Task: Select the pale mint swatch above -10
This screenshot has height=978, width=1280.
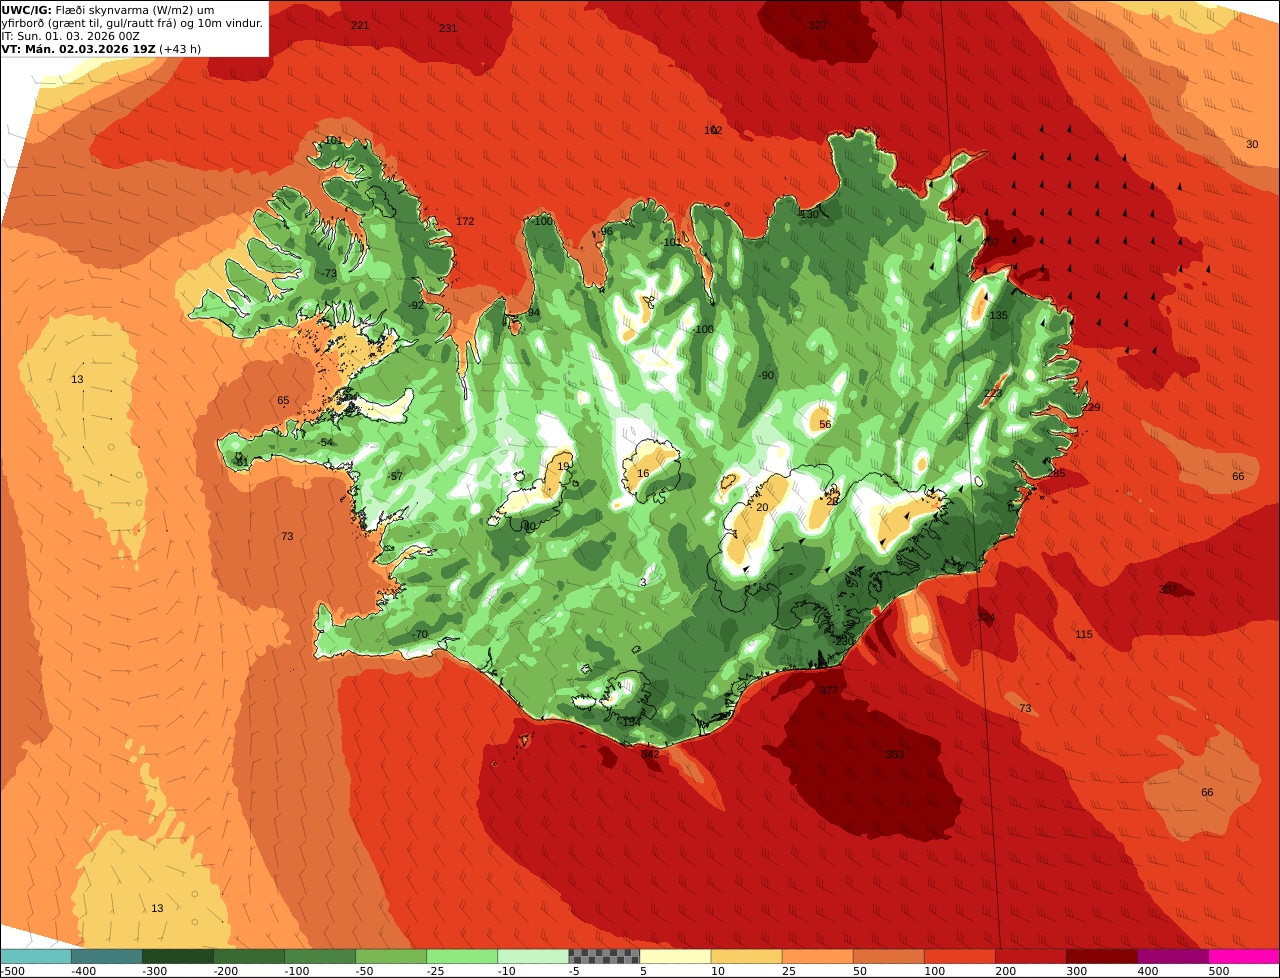Action: (x=533, y=956)
